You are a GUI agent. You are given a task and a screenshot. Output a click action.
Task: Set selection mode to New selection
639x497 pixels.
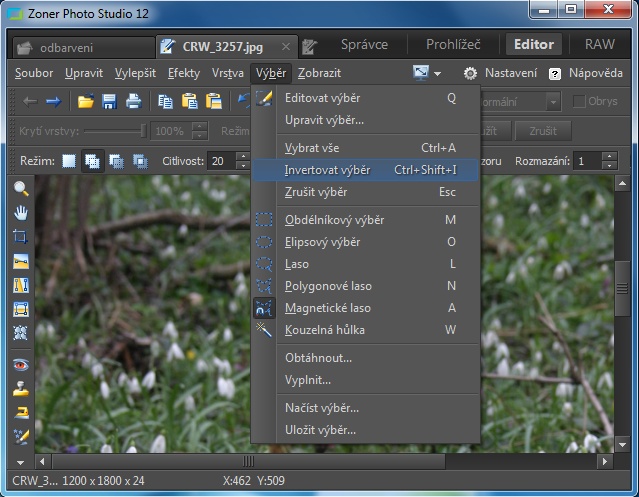69,161
